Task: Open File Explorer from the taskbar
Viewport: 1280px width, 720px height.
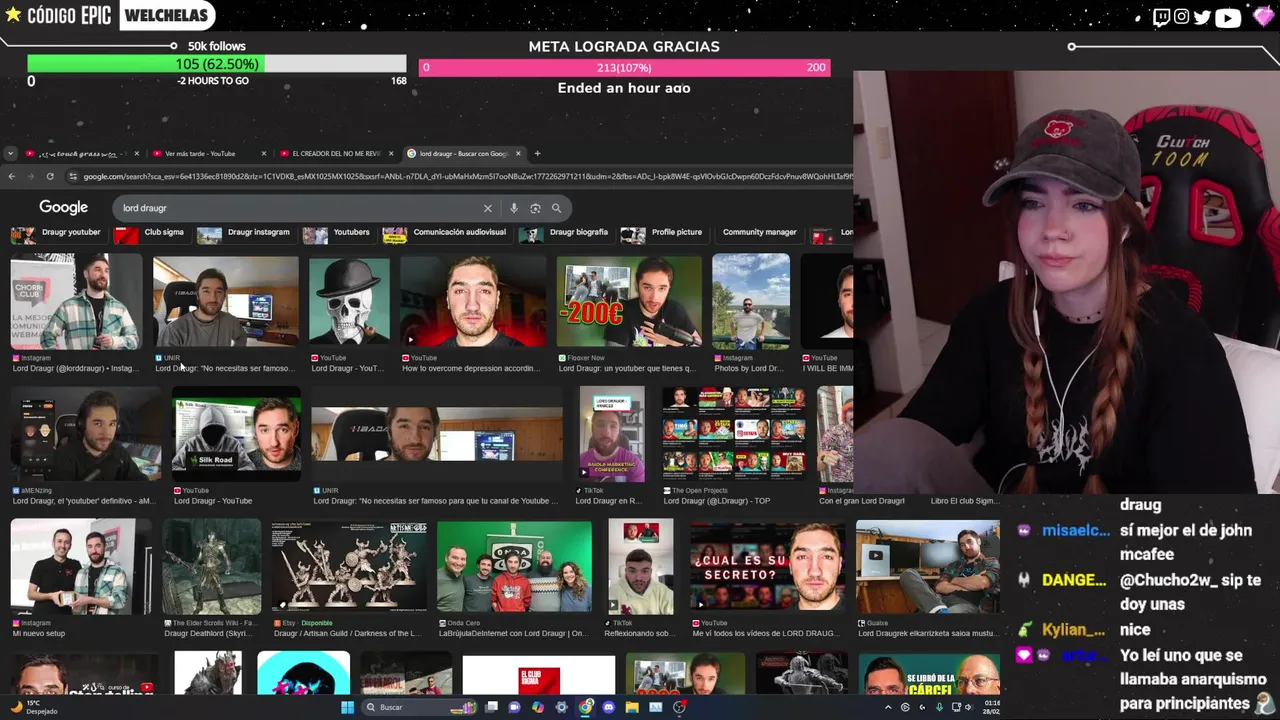Action: pos(632,707)
